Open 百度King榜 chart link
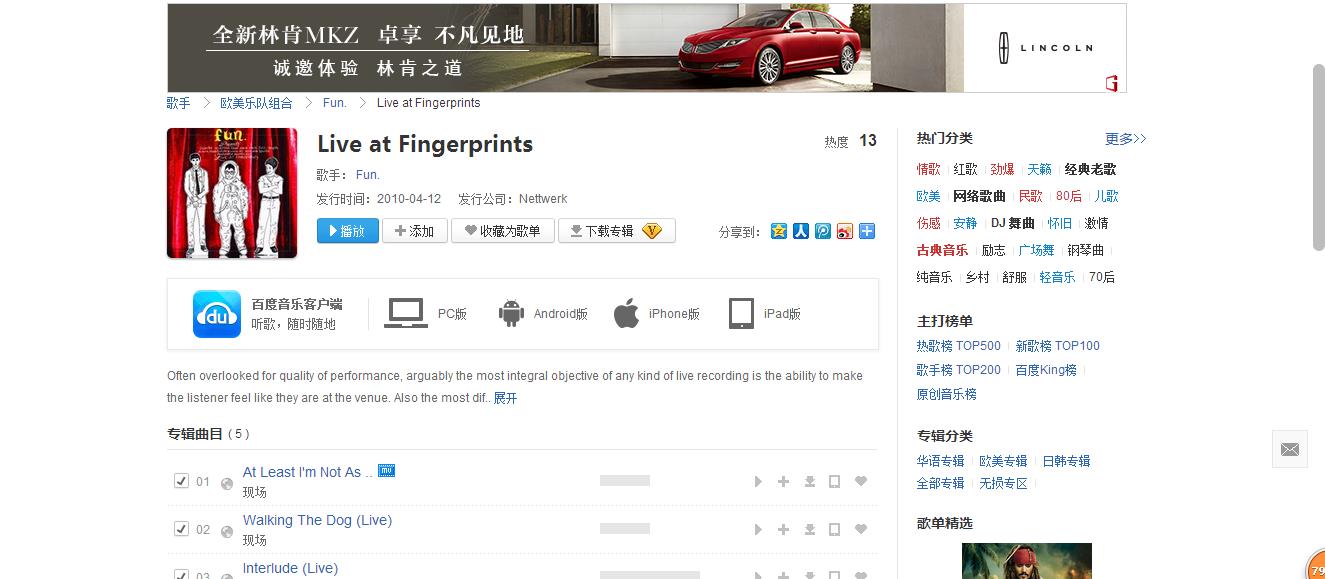This screenshot has width=1325, height=579. 1046,370
